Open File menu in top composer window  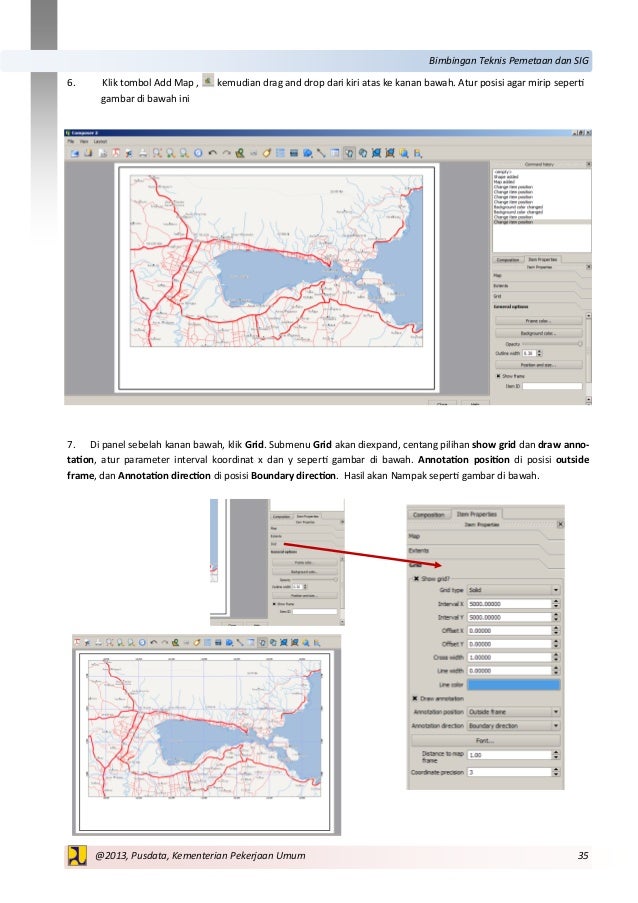coord(71,141)
